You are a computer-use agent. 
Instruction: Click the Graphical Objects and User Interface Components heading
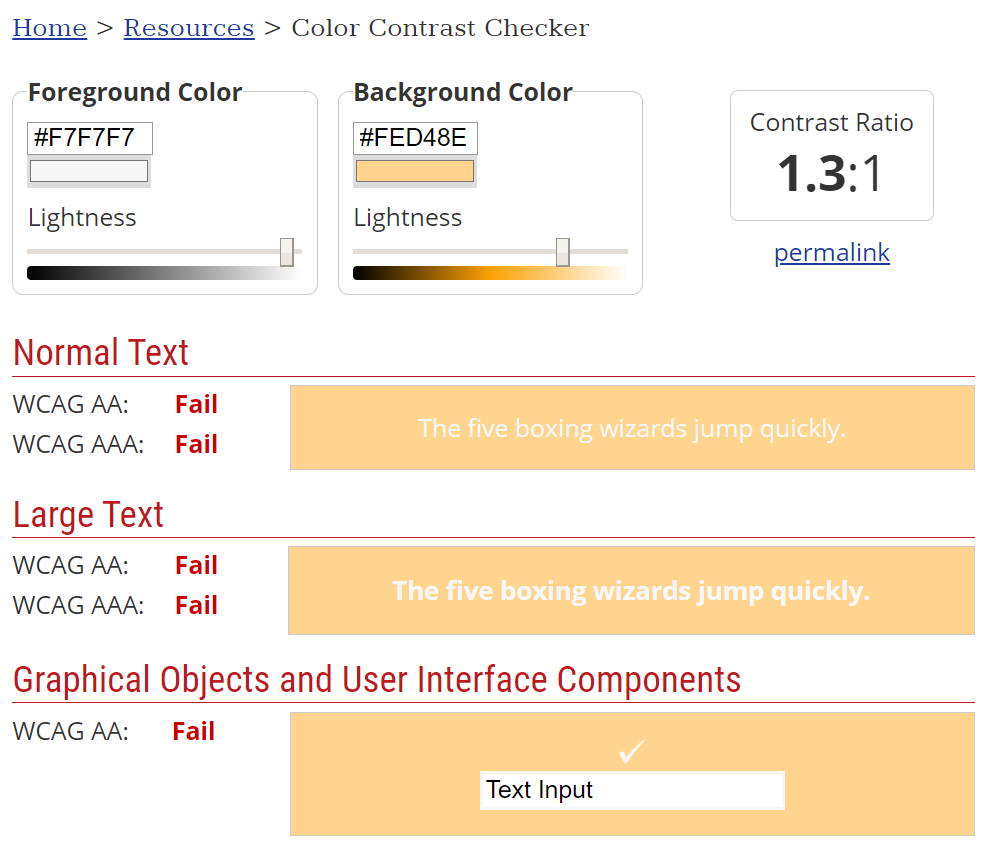[377, 680]
